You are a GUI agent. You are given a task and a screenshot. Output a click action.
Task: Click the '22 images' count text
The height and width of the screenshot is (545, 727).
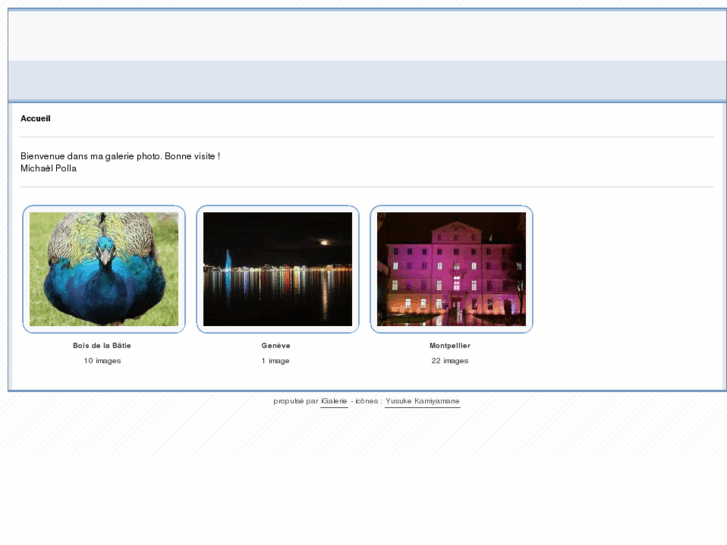tap(450, 361)
